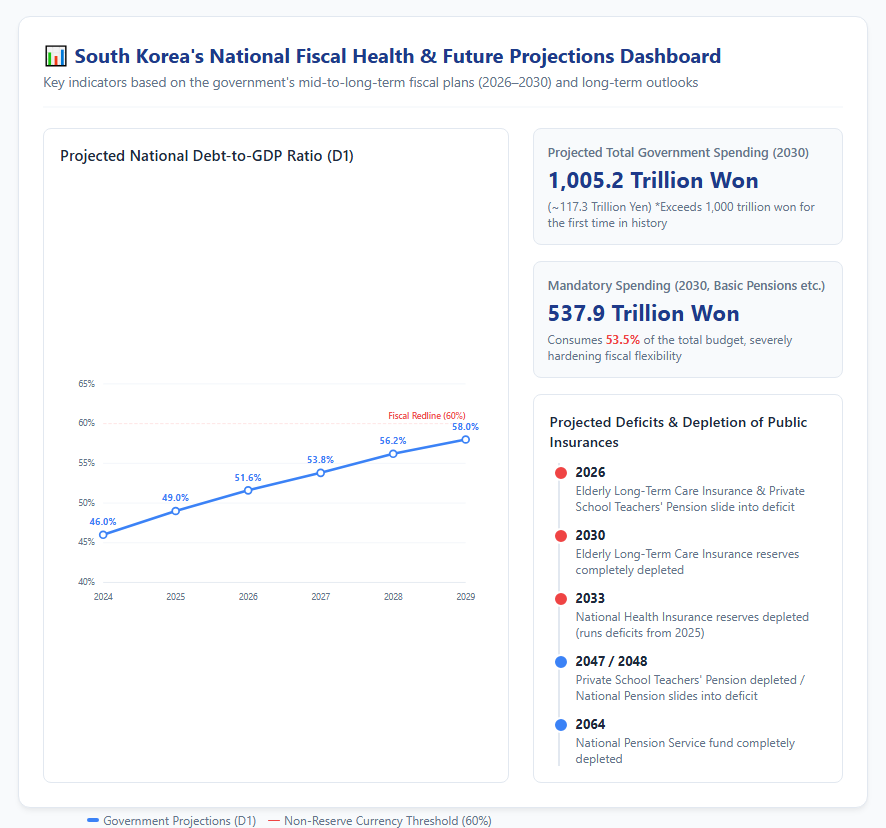Click the "National Health Insurance reserves depleted" description

[x=692, y=625]
